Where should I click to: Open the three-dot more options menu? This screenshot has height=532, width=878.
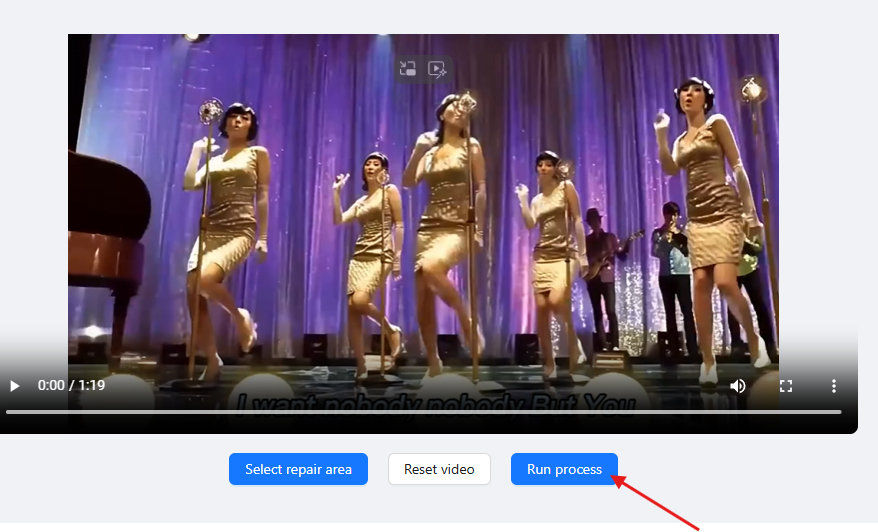coord(834,385)
